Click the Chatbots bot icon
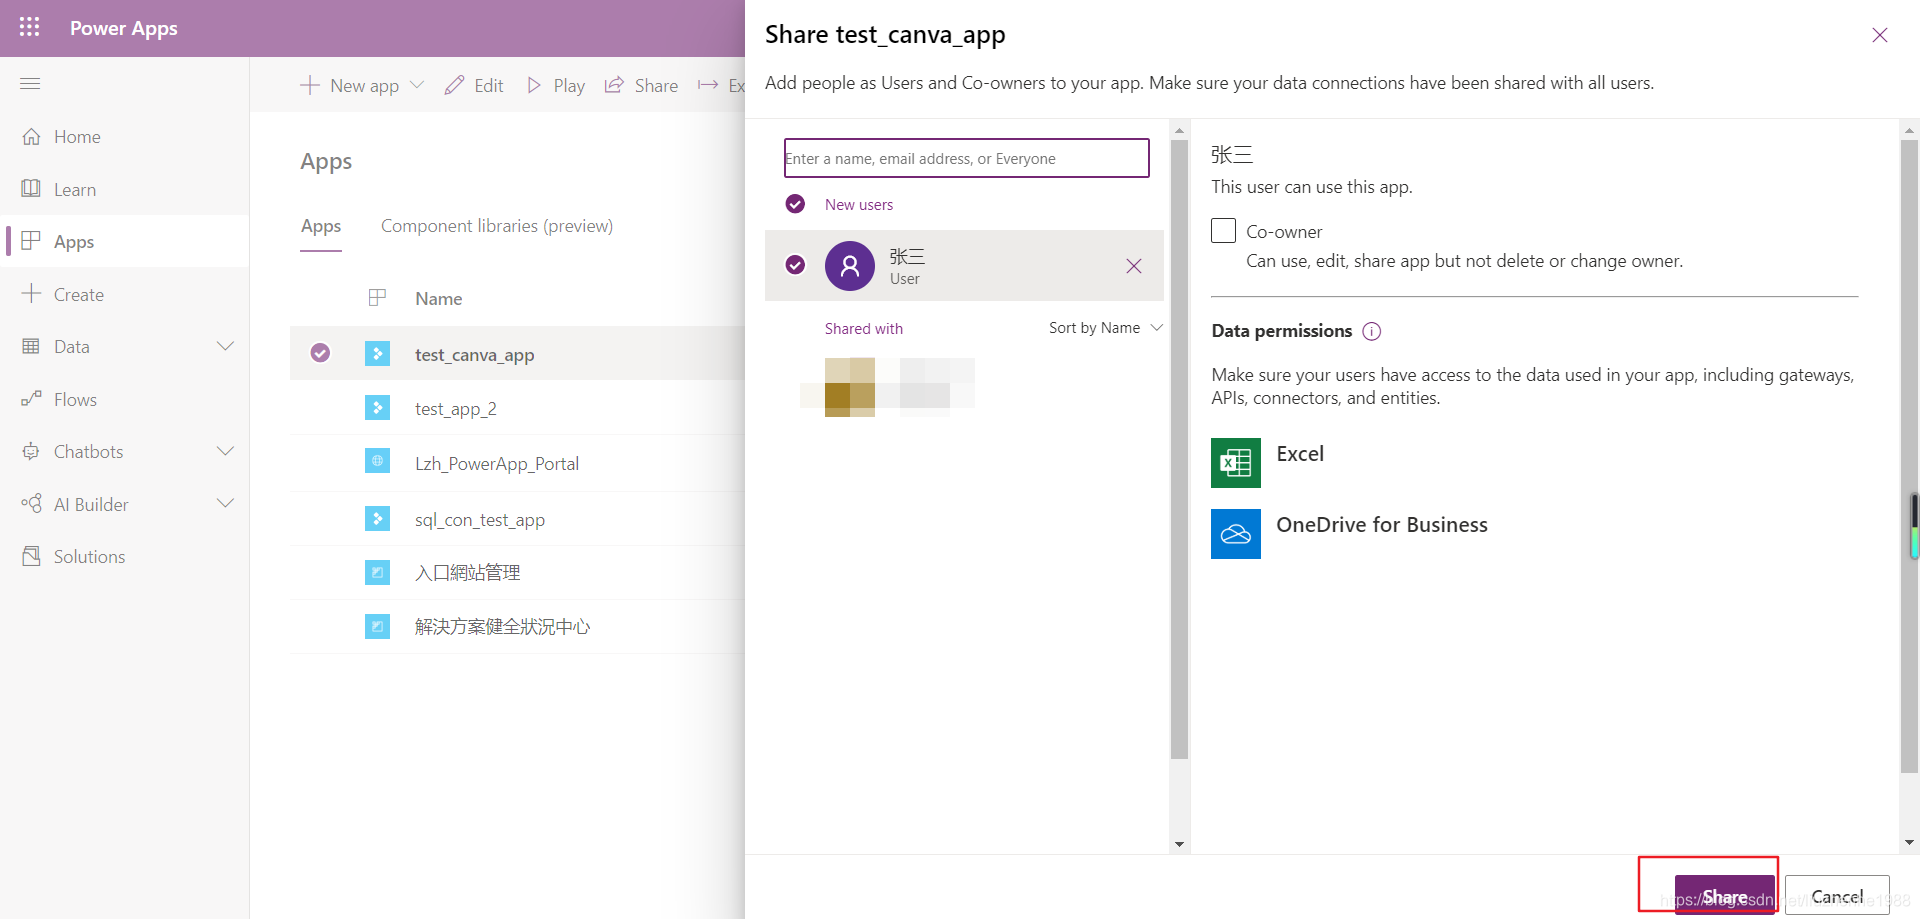The width and height of the screenshot is (1920, 919). pyautogui.click(x=31, y=451)
